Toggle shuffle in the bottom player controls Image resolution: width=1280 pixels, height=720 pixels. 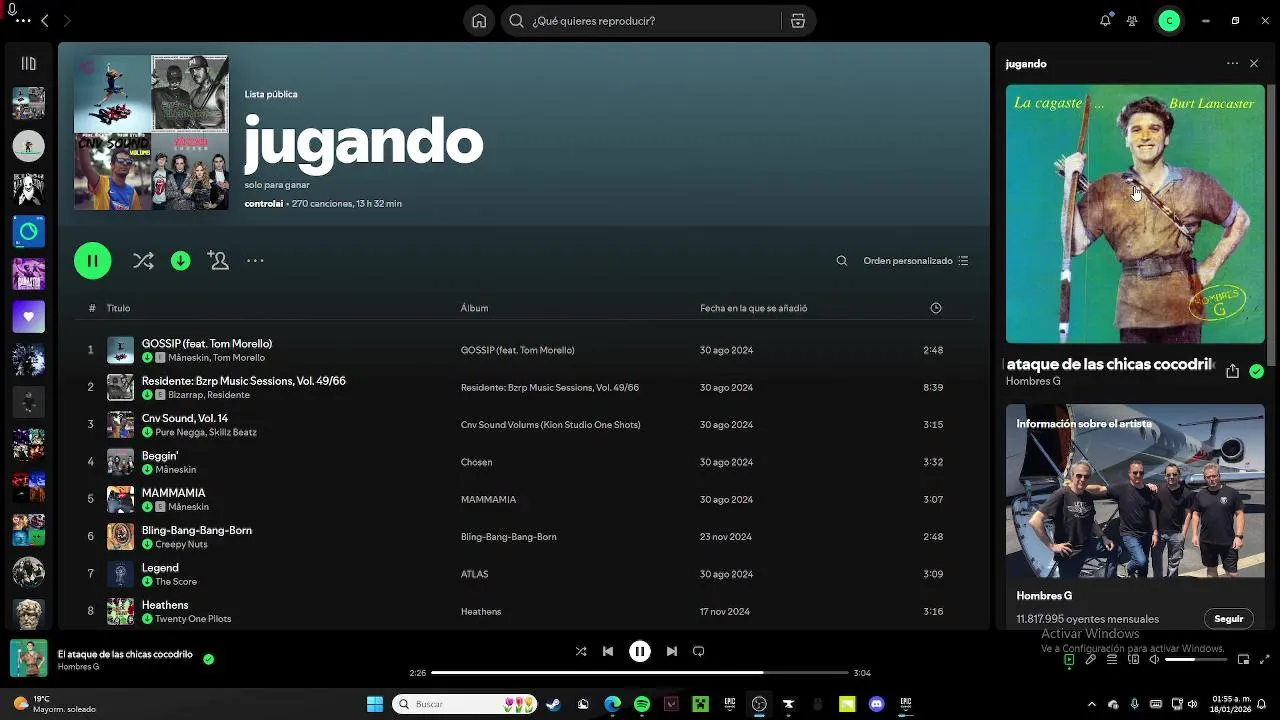point(581,651)
